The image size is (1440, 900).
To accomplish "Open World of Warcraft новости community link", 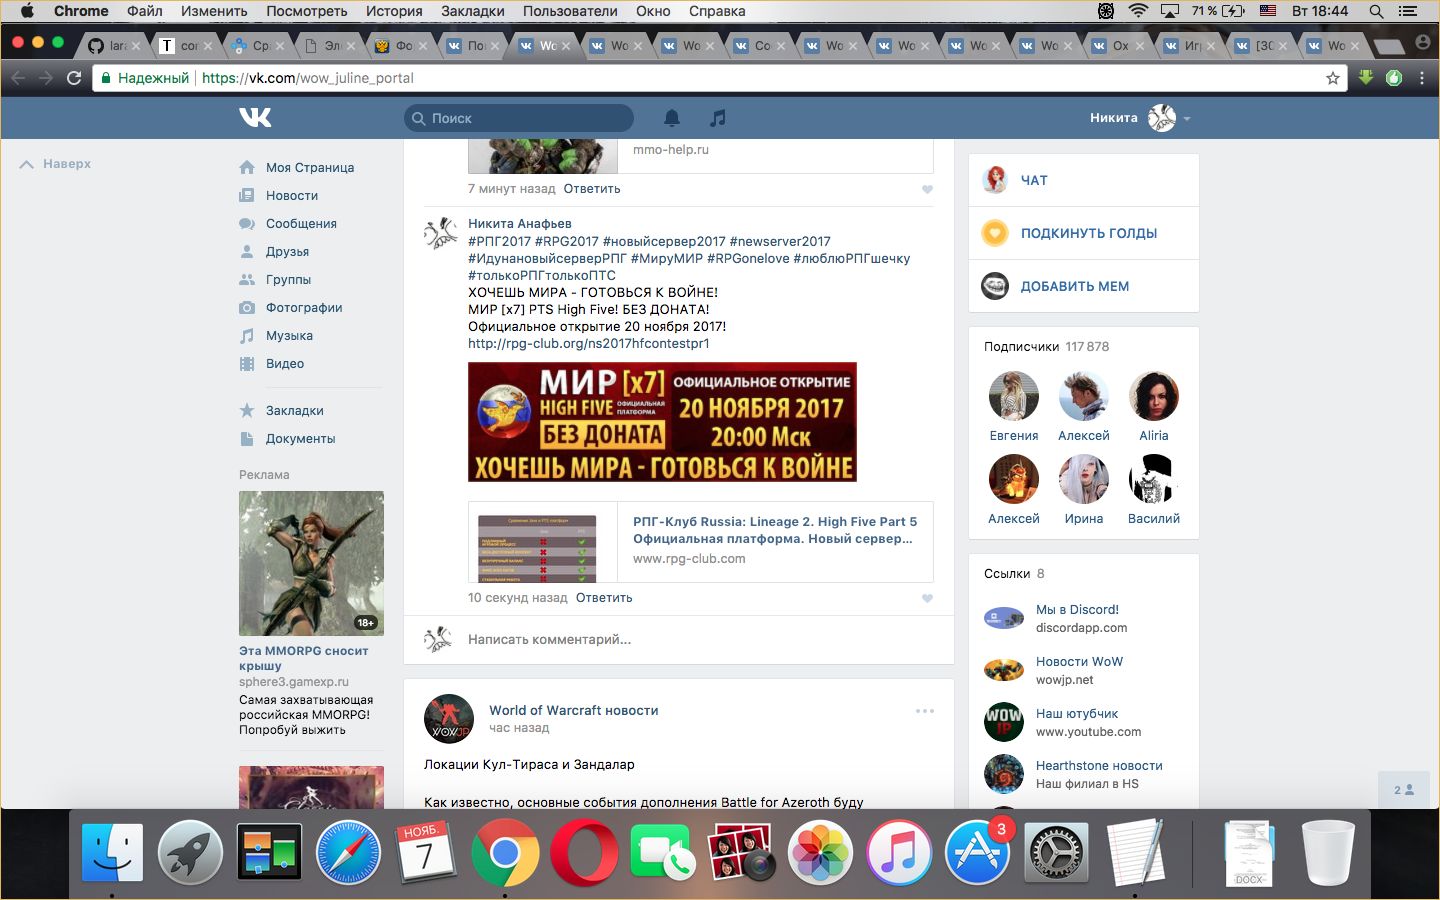I will (574, 711).
